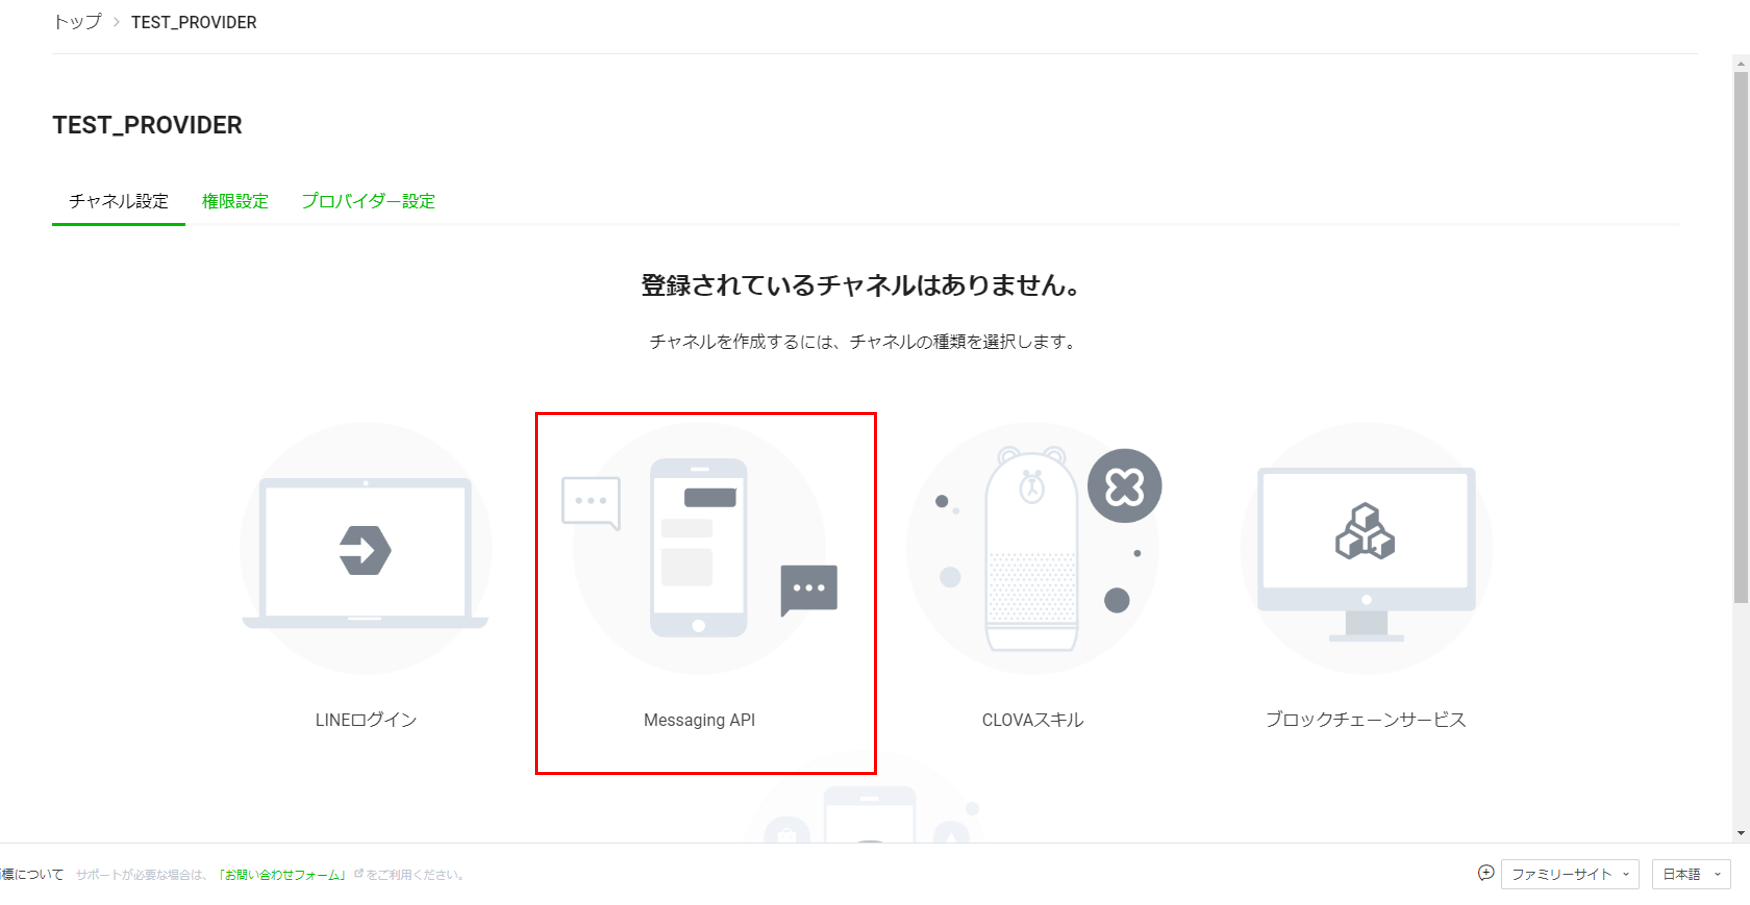Open the 権限設定 tab

tap(235, 201)
